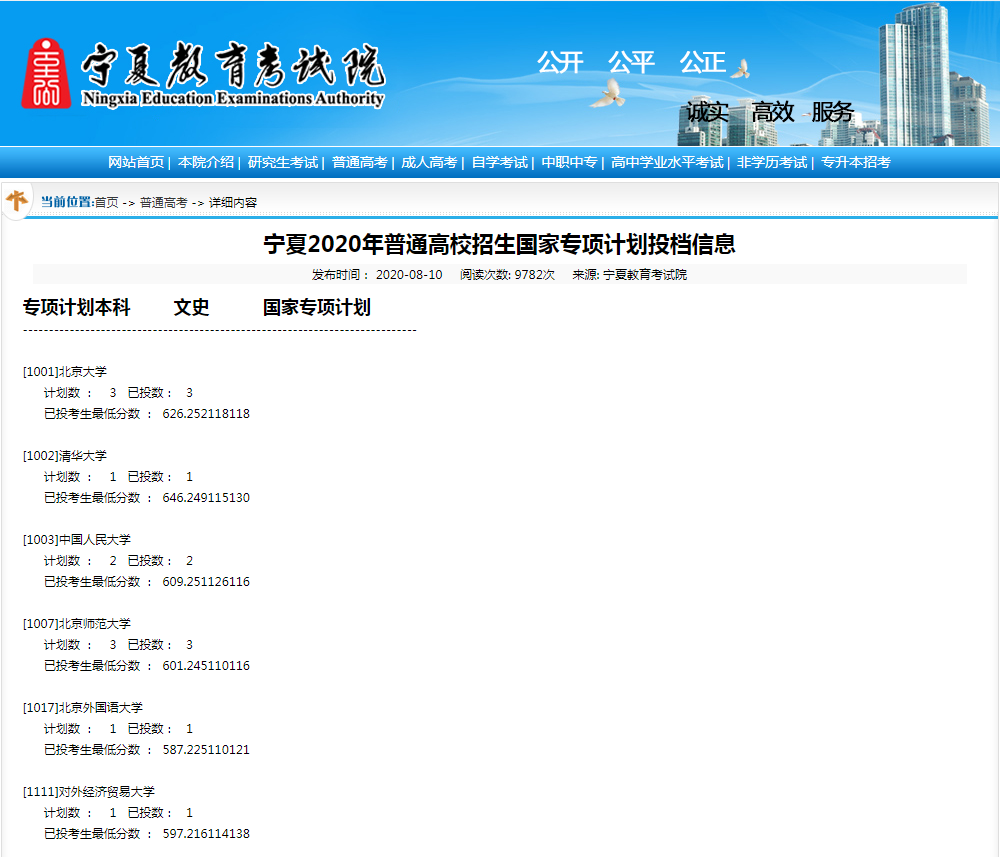Click the [1111]对外经济贸易大学 entry
The height and width of the screenshot is (857, 1000).
point(89,792)
